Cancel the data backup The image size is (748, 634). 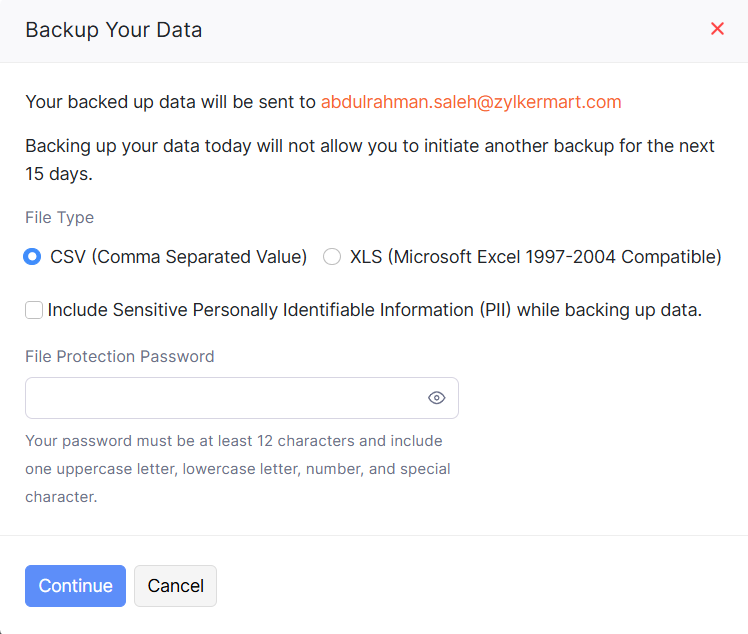175,586
